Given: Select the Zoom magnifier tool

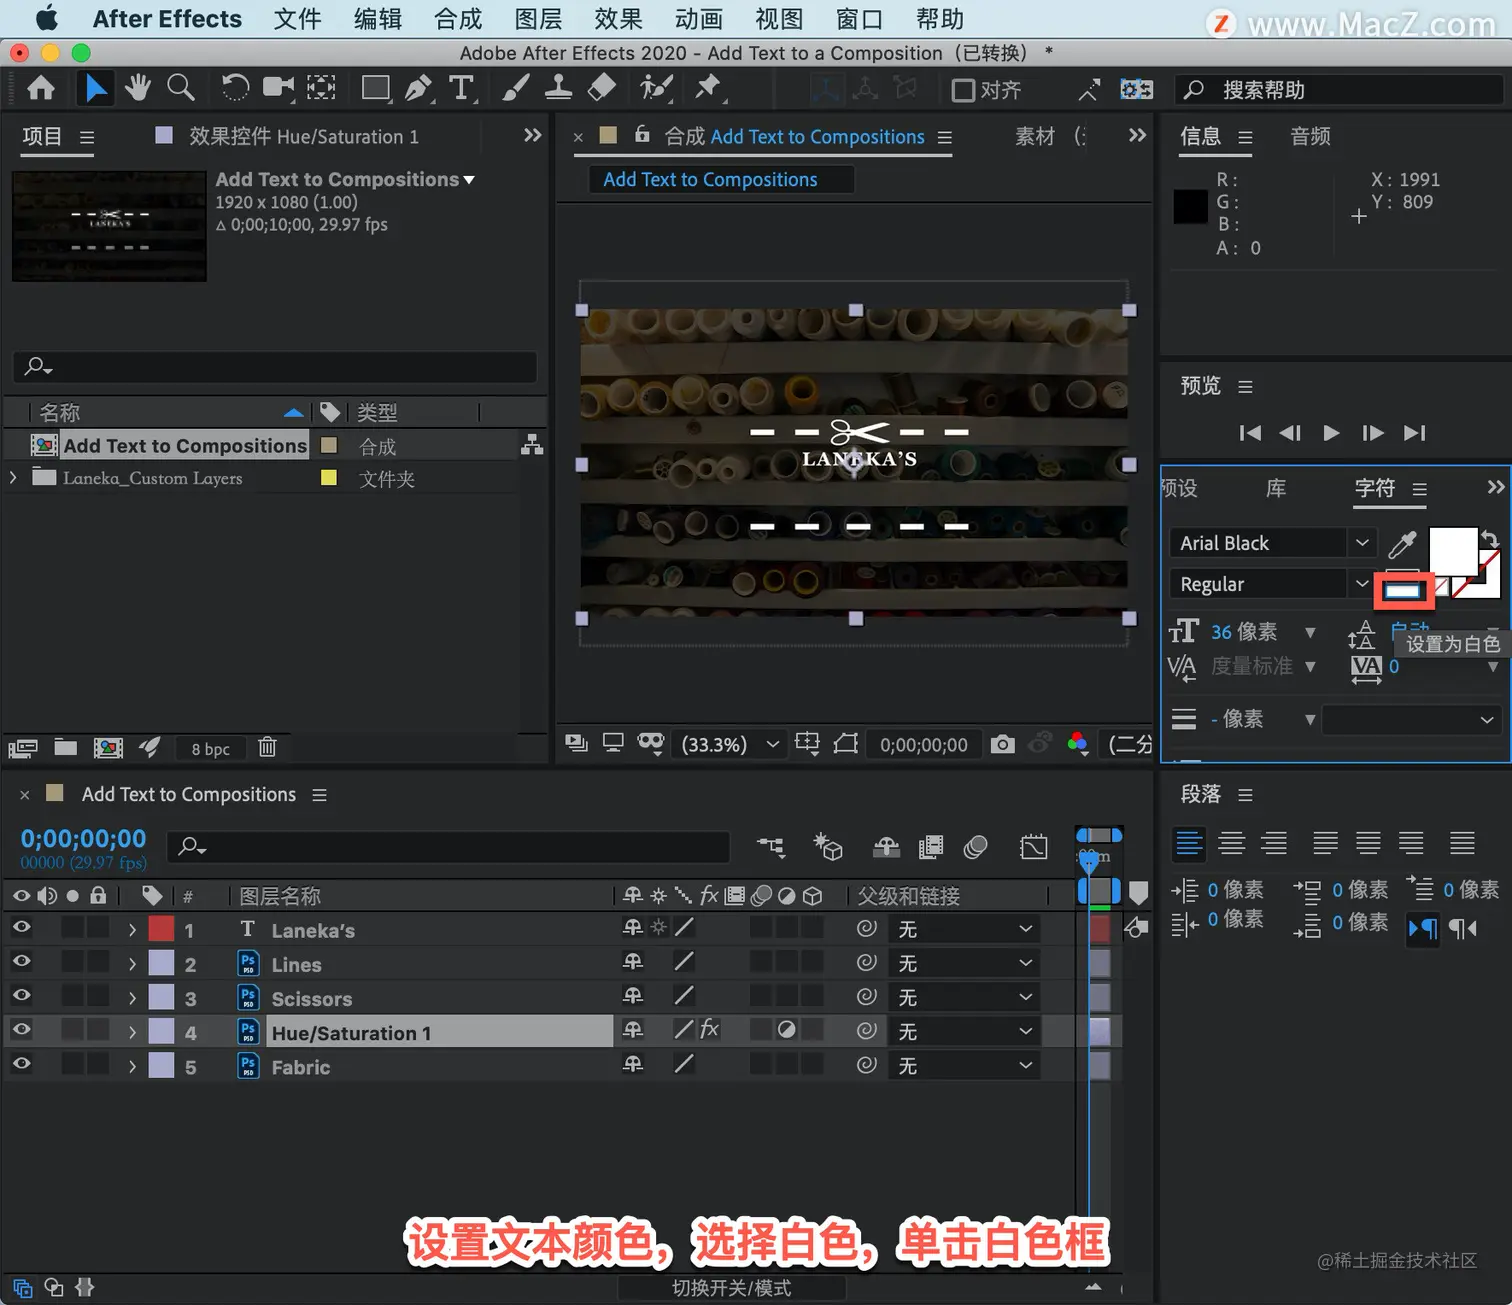Looking at the screenshot, I should [x=181, y=89].
